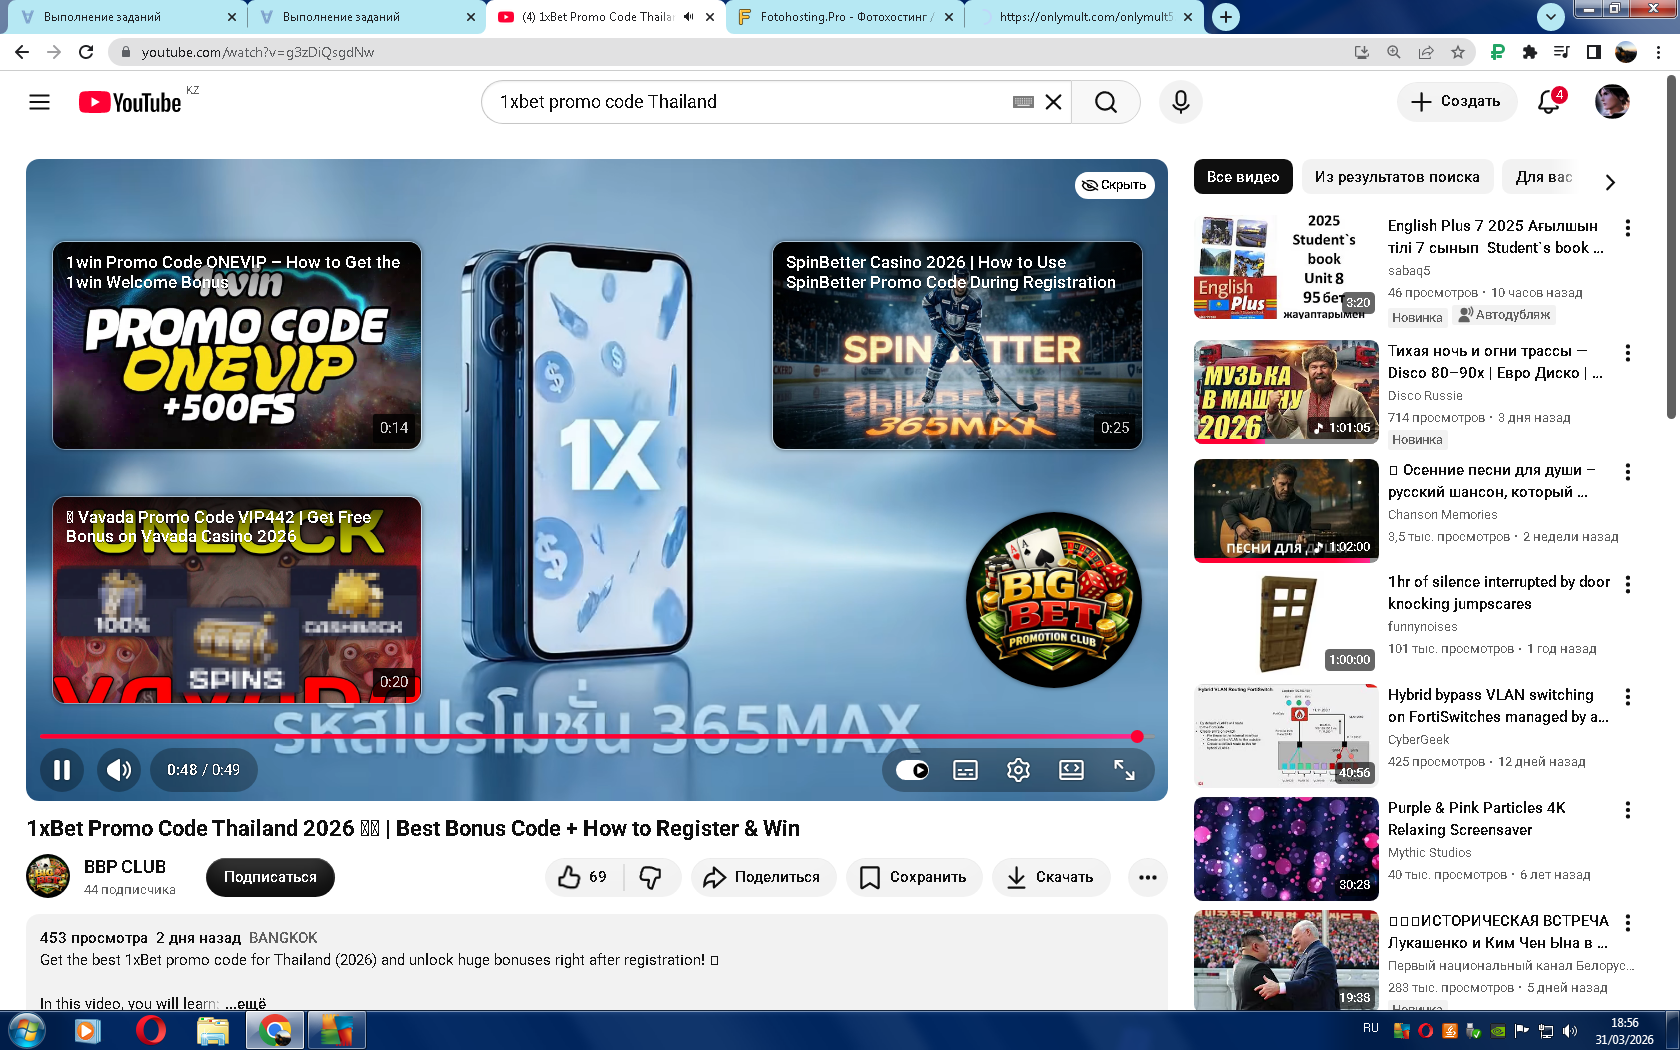The width and height of the screenshot is (1680, 1050).
Task: Open the notifications bell
Action: pos(1549,101)
